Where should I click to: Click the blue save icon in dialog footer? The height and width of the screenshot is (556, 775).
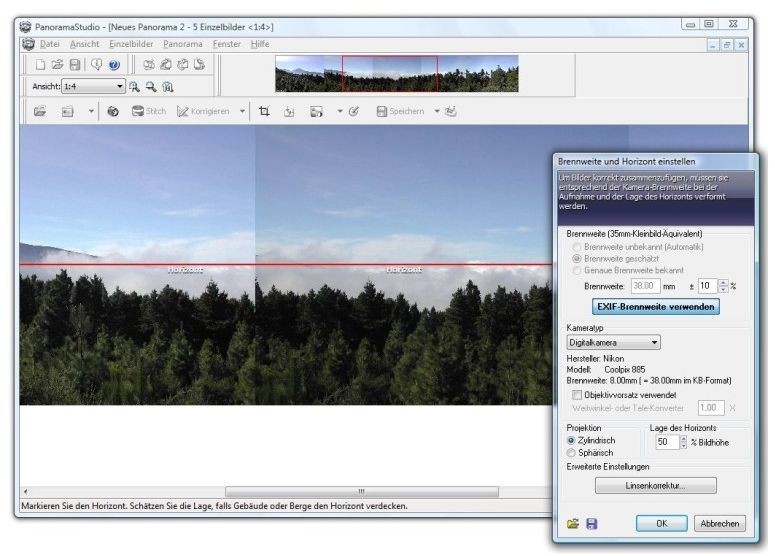click(591, 523)
